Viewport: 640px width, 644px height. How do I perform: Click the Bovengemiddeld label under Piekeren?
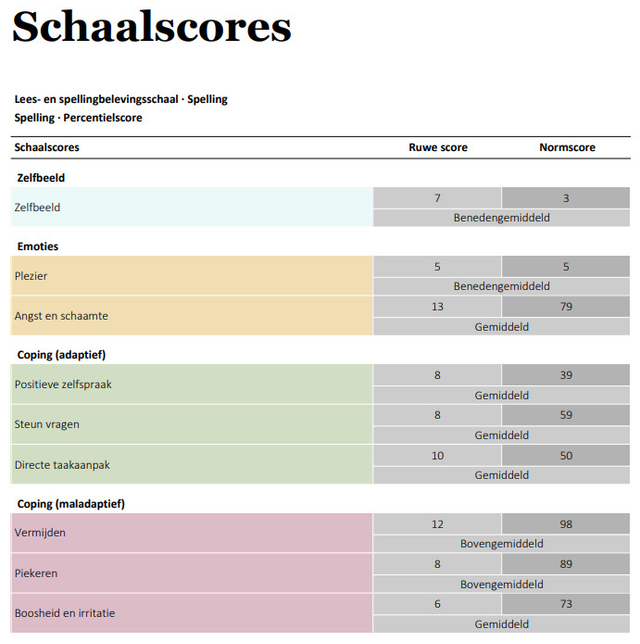[502, 584]
